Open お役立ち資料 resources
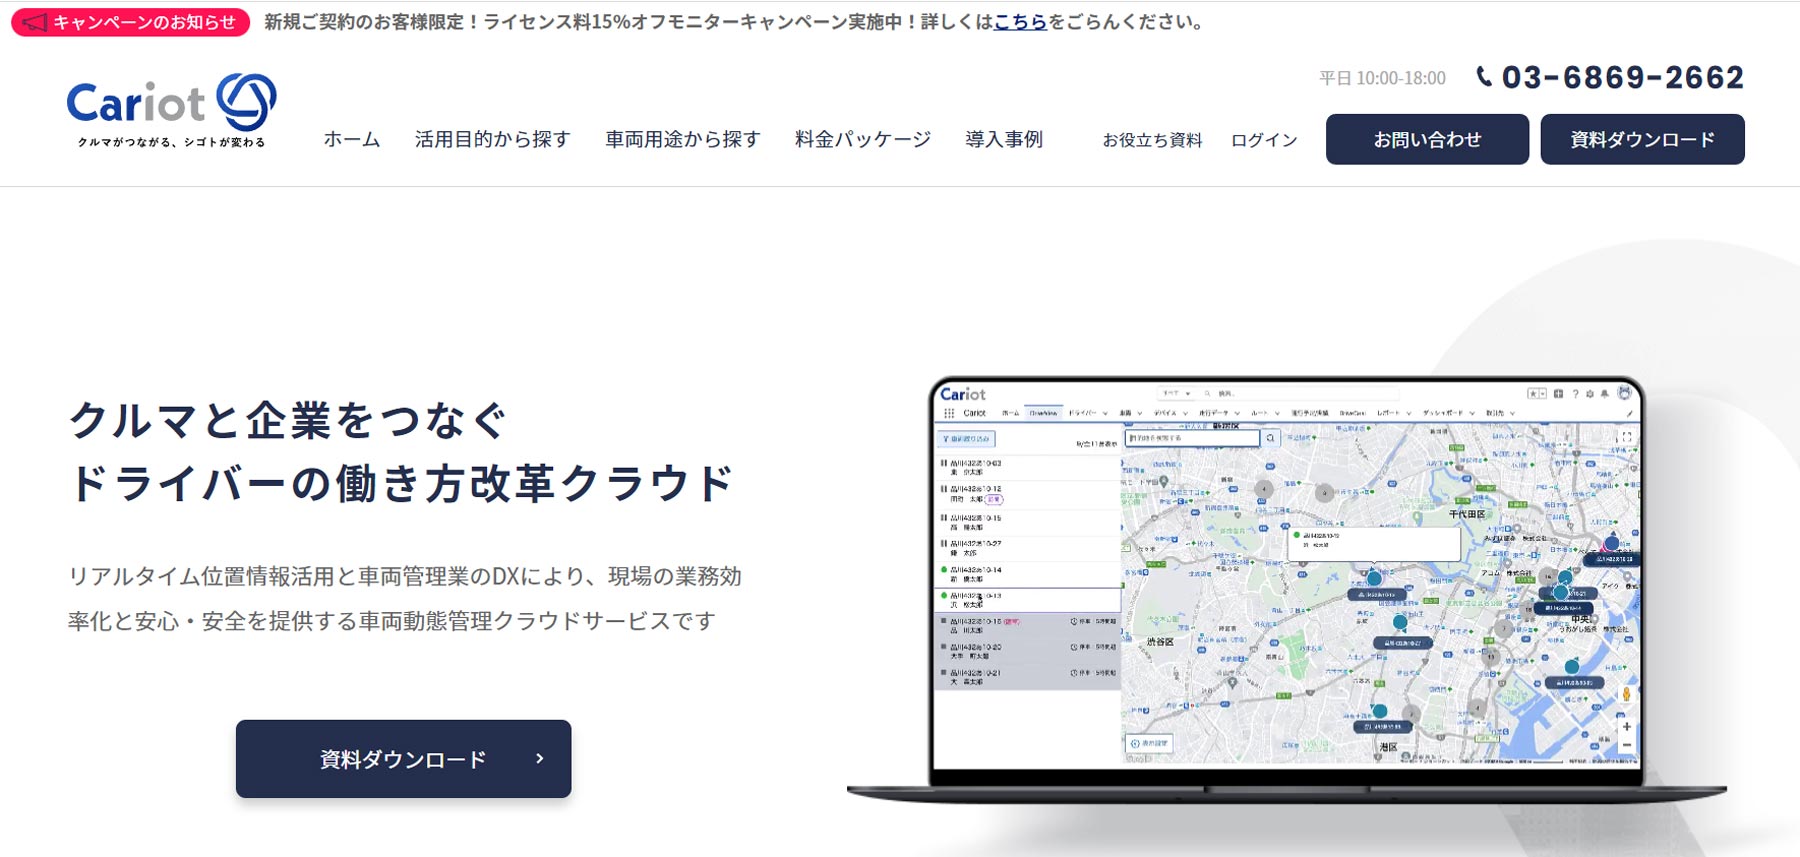This screenshot has height=857, width=1800. pyautogui.click(x=1152, y=140)
